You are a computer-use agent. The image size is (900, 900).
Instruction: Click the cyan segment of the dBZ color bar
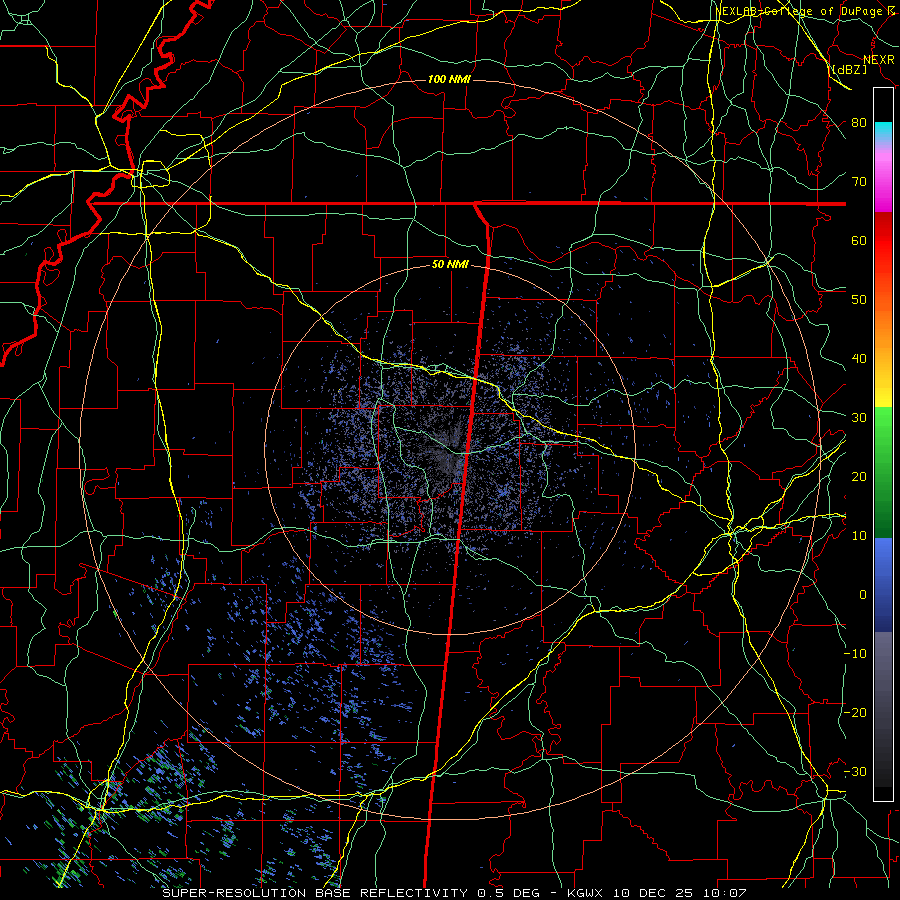point(883,131)
